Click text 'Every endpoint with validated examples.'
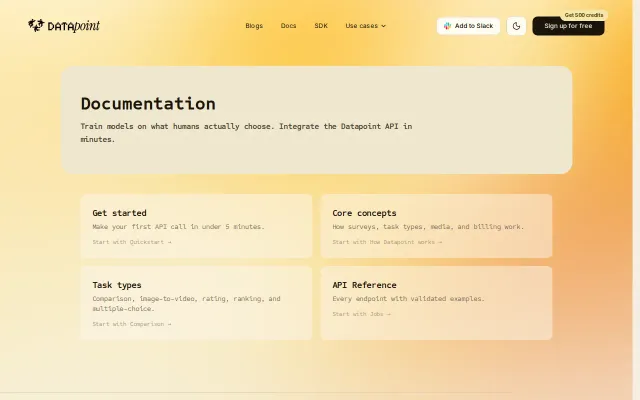 pyautogui.click(x=408, y=299)
